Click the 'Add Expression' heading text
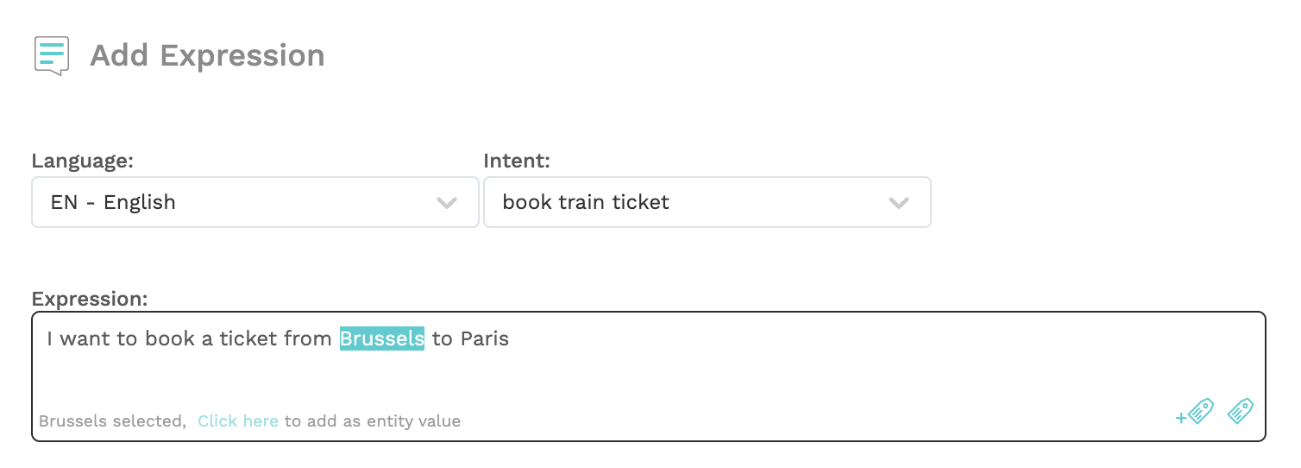Viewport: 1301px width, 468px height. pyautogui.click(x=207, y=55)
